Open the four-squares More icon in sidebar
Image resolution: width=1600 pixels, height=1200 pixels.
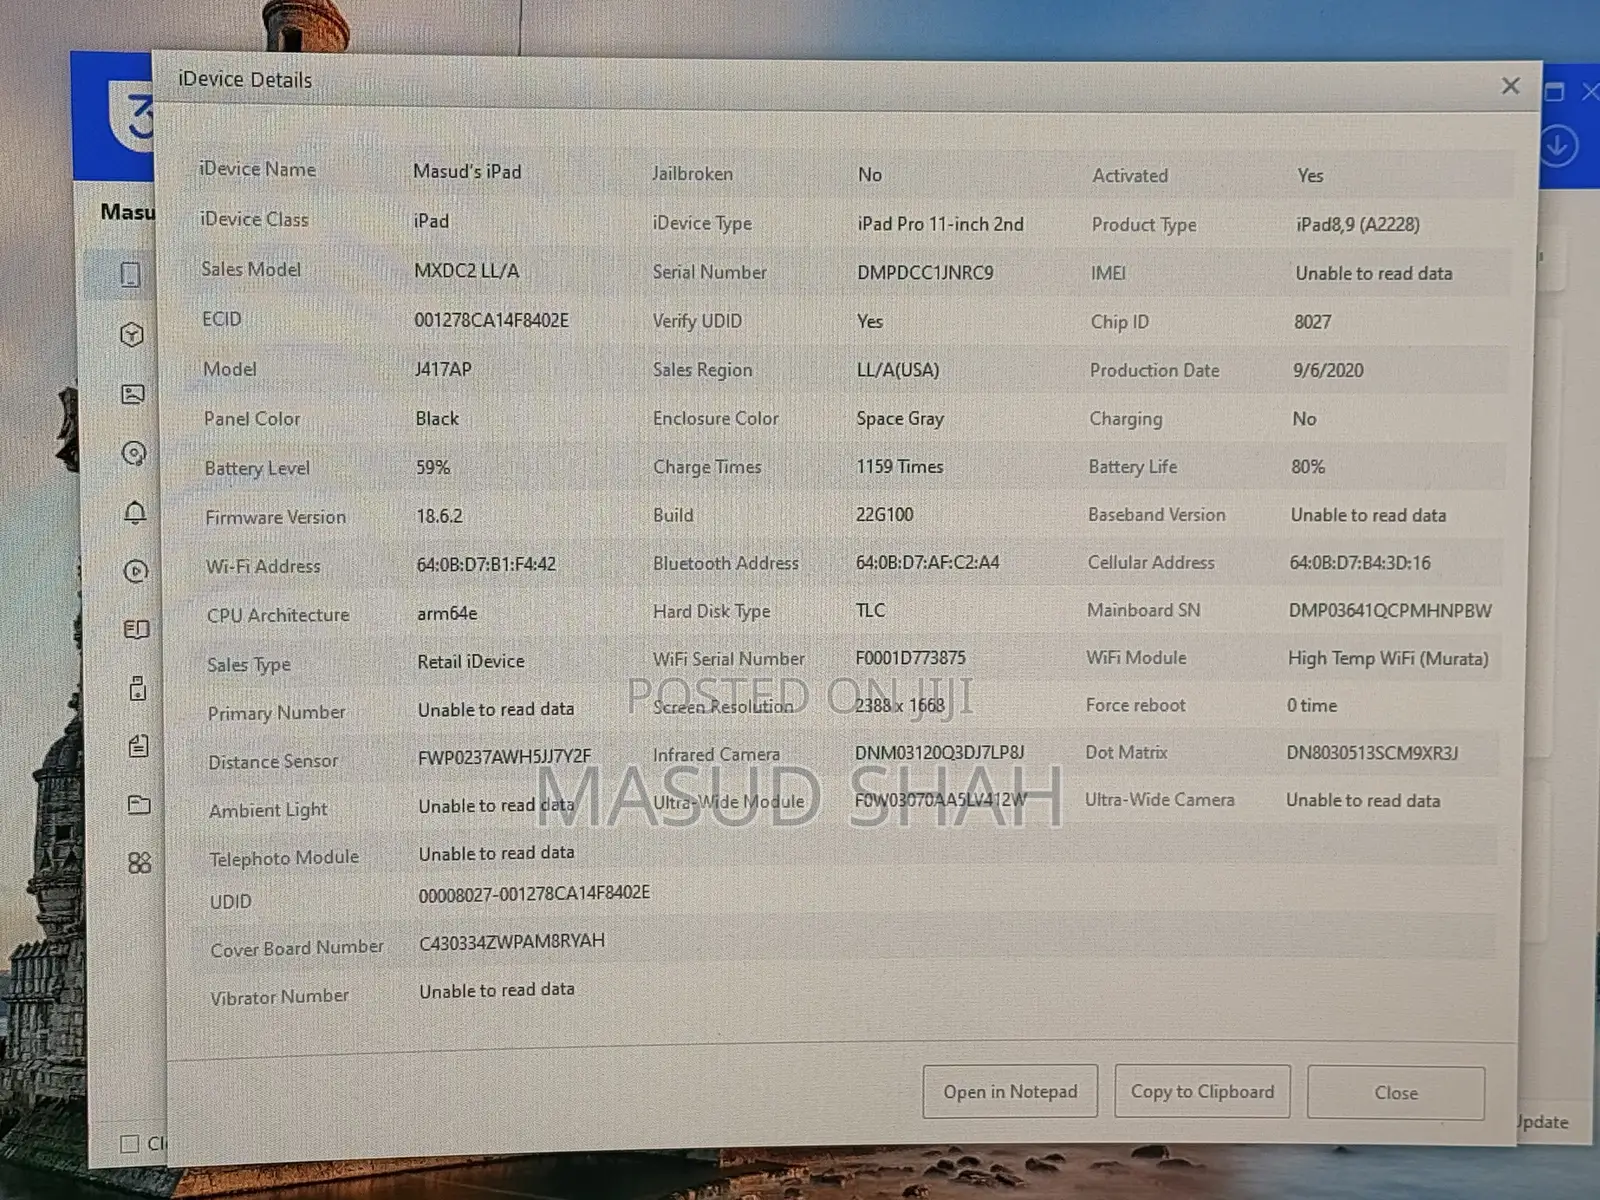140,863
